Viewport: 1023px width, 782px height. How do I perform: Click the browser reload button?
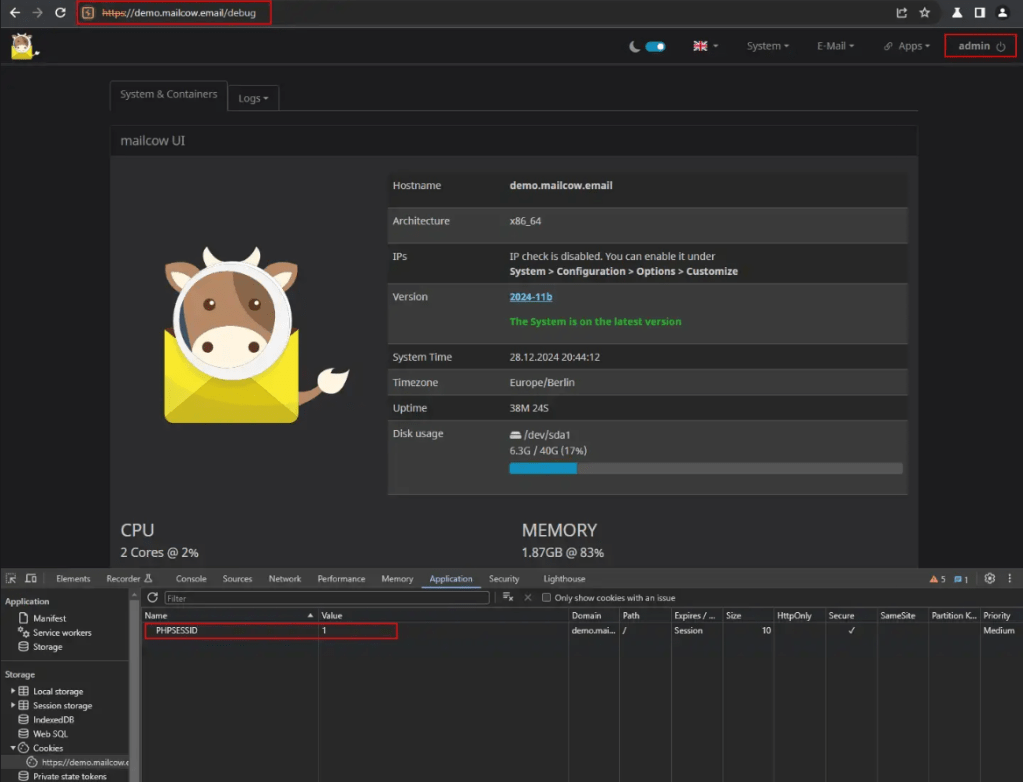(60, 13)
